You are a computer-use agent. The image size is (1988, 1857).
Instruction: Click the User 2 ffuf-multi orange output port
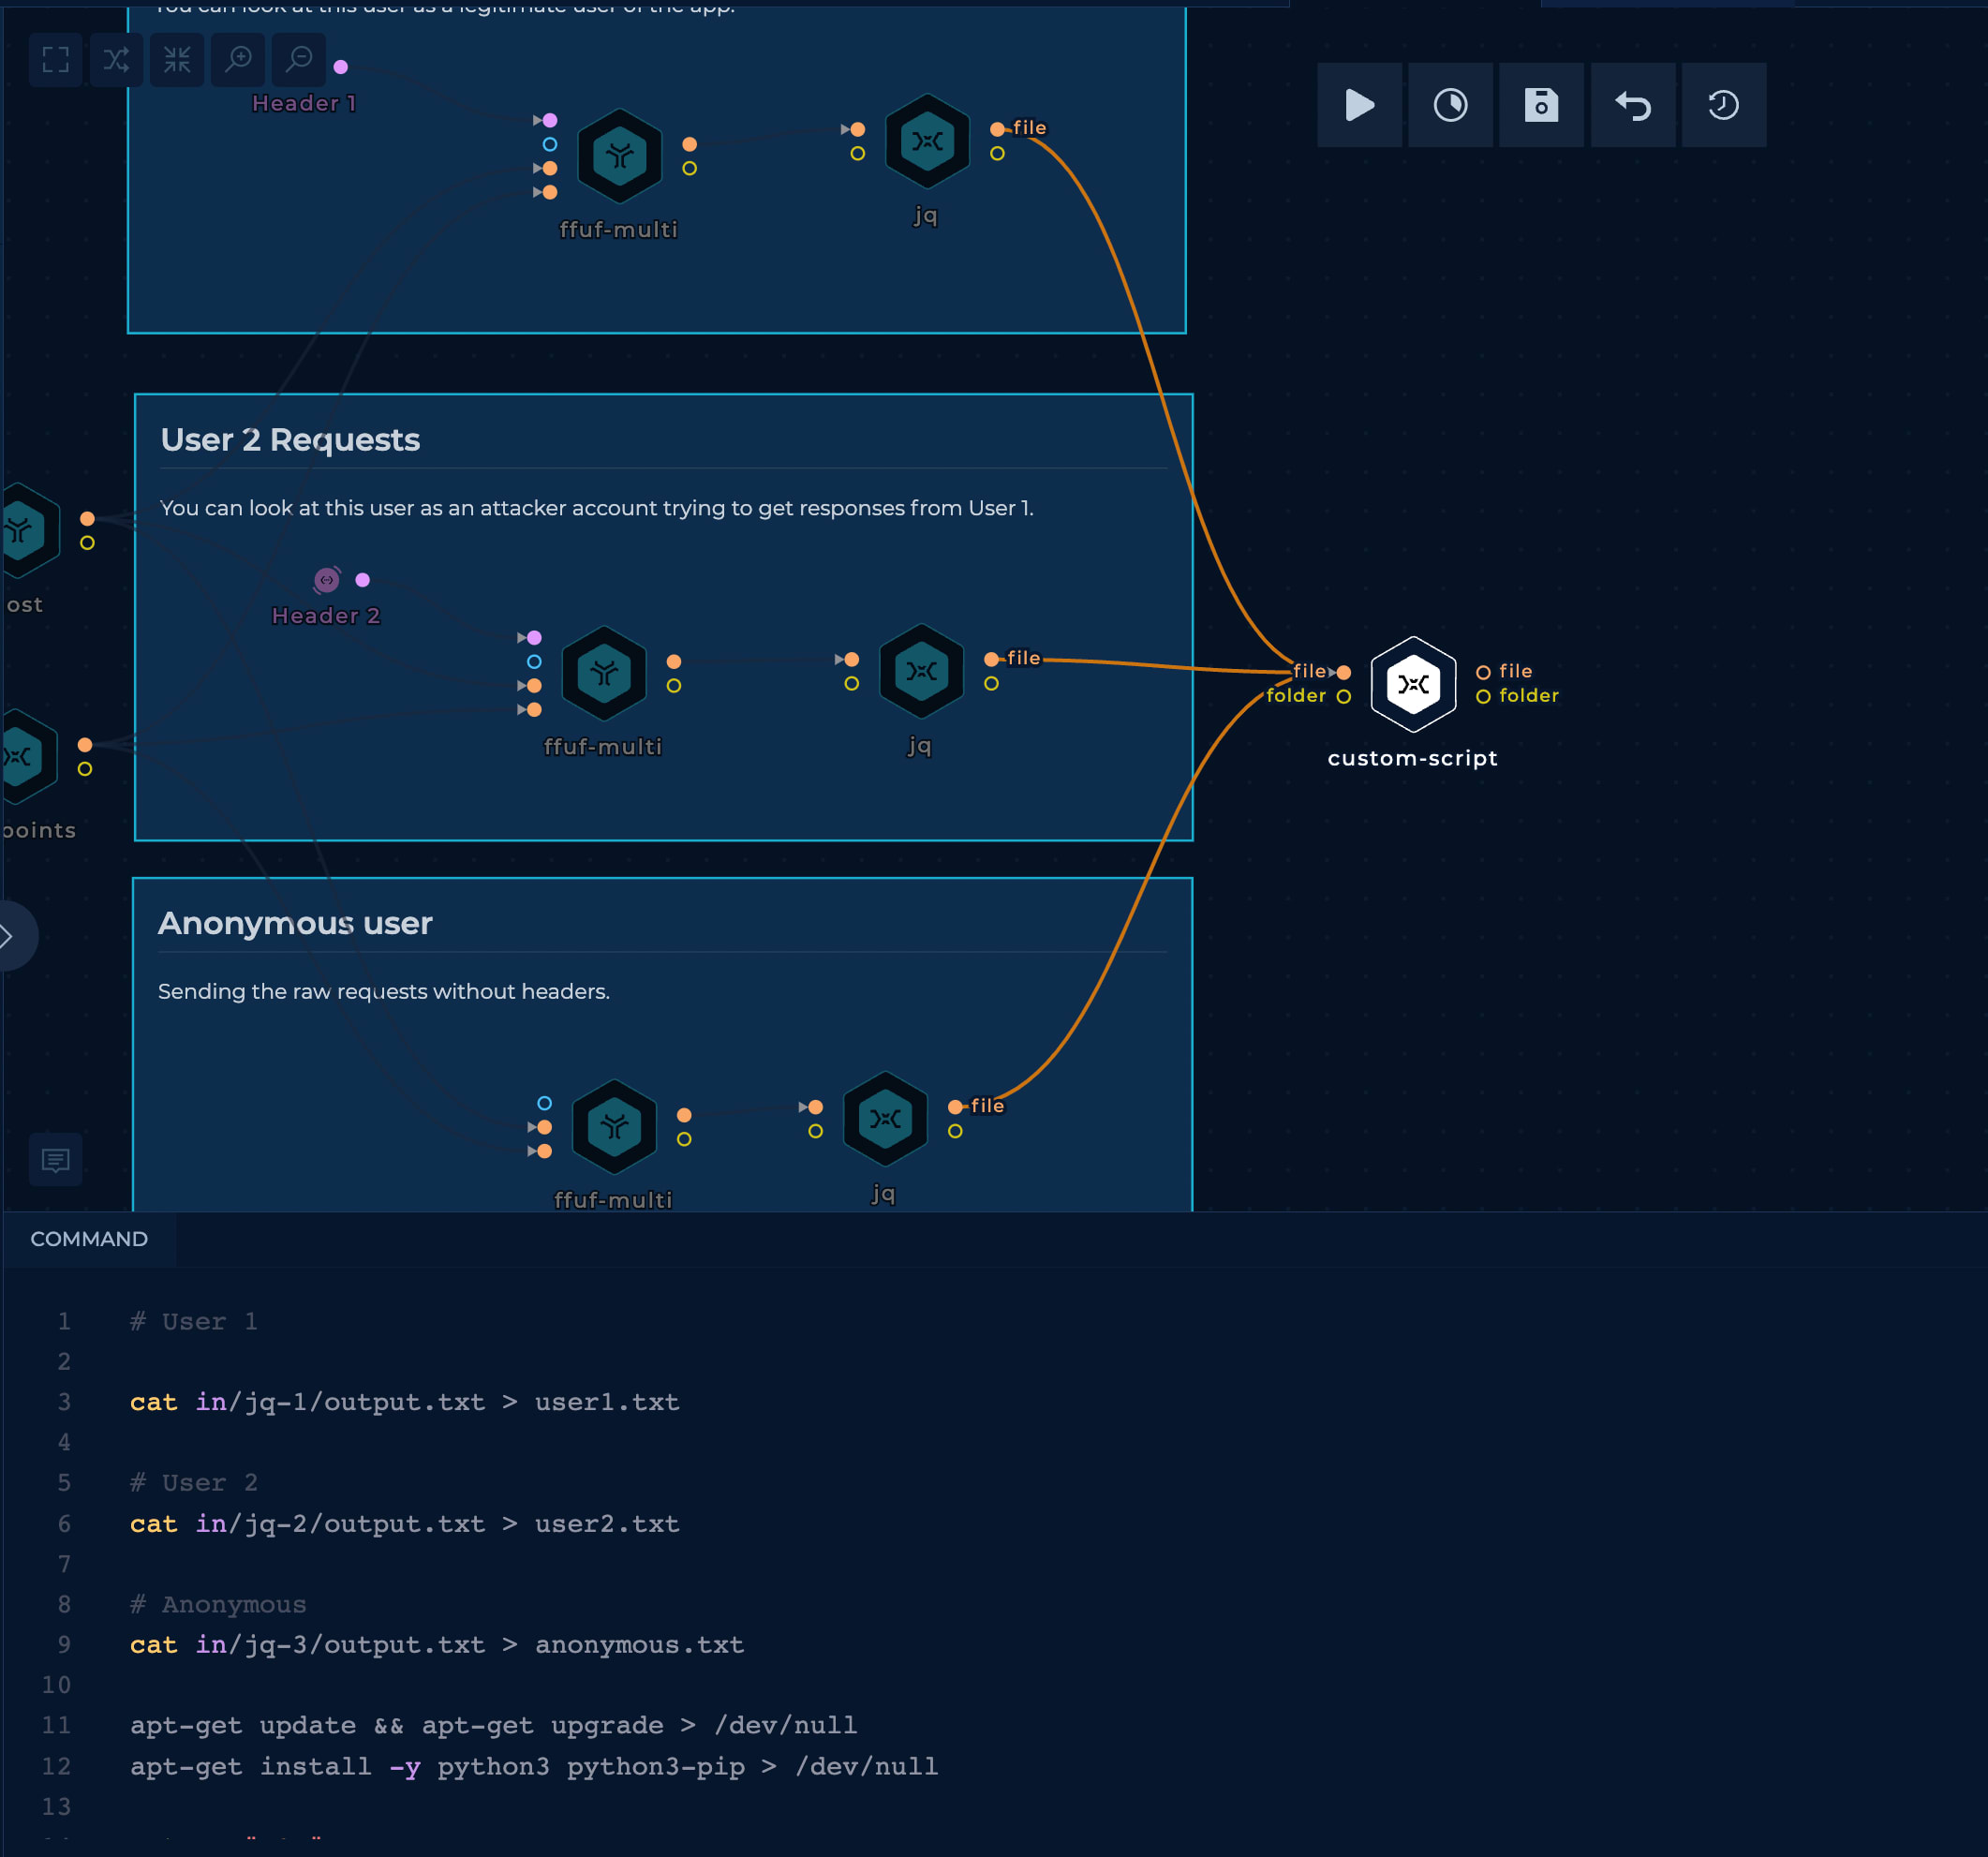[x=674, y=662]
